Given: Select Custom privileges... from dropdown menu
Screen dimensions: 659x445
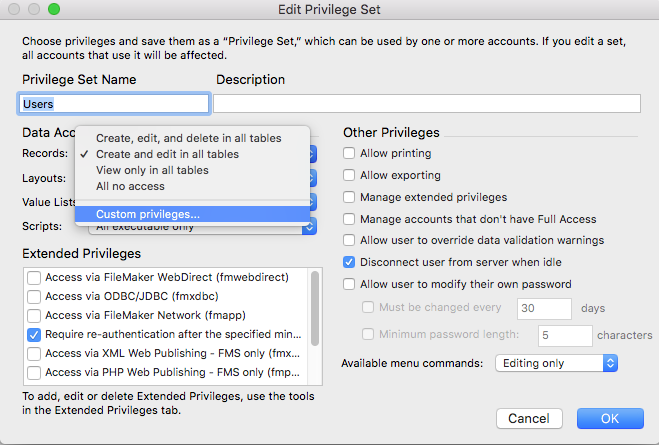Looking at the screenshot, I should pos(148,213).
